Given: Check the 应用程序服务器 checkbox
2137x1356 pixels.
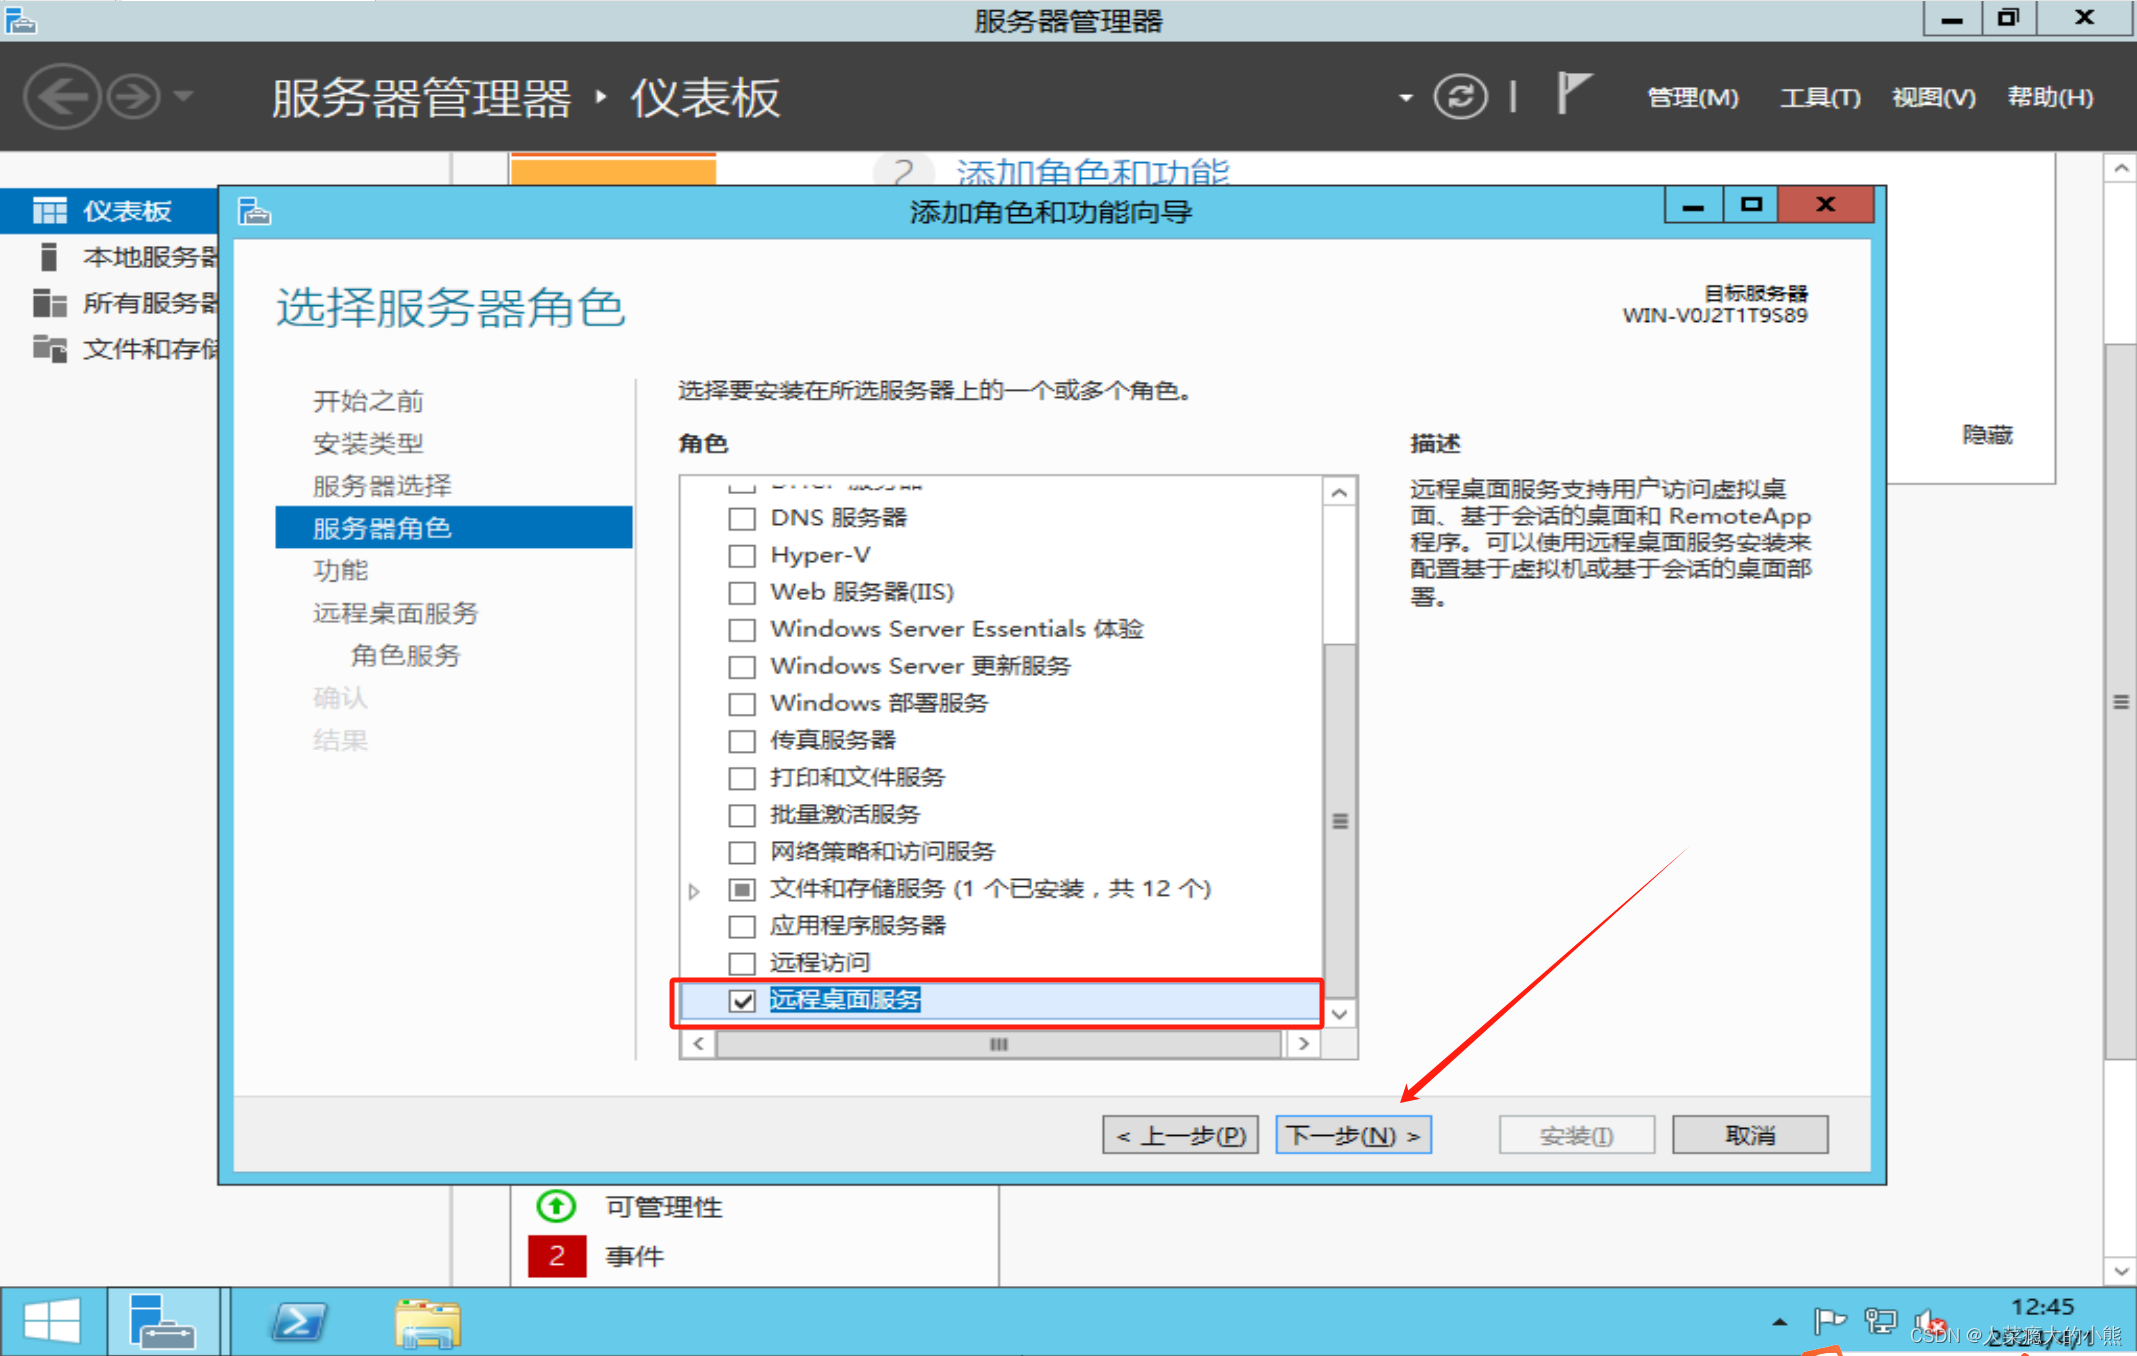Looking at the screenshot, I should (x=742, y=925).
